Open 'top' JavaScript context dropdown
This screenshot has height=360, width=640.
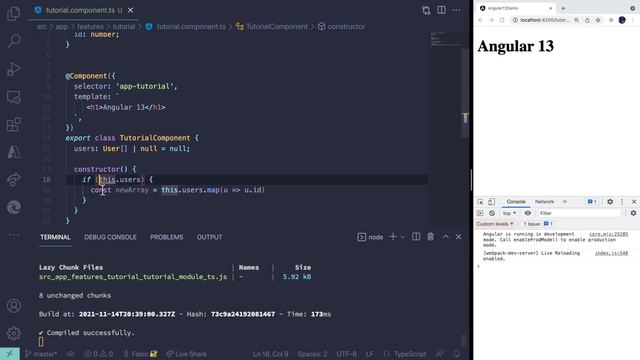click(x=509, y=213)
